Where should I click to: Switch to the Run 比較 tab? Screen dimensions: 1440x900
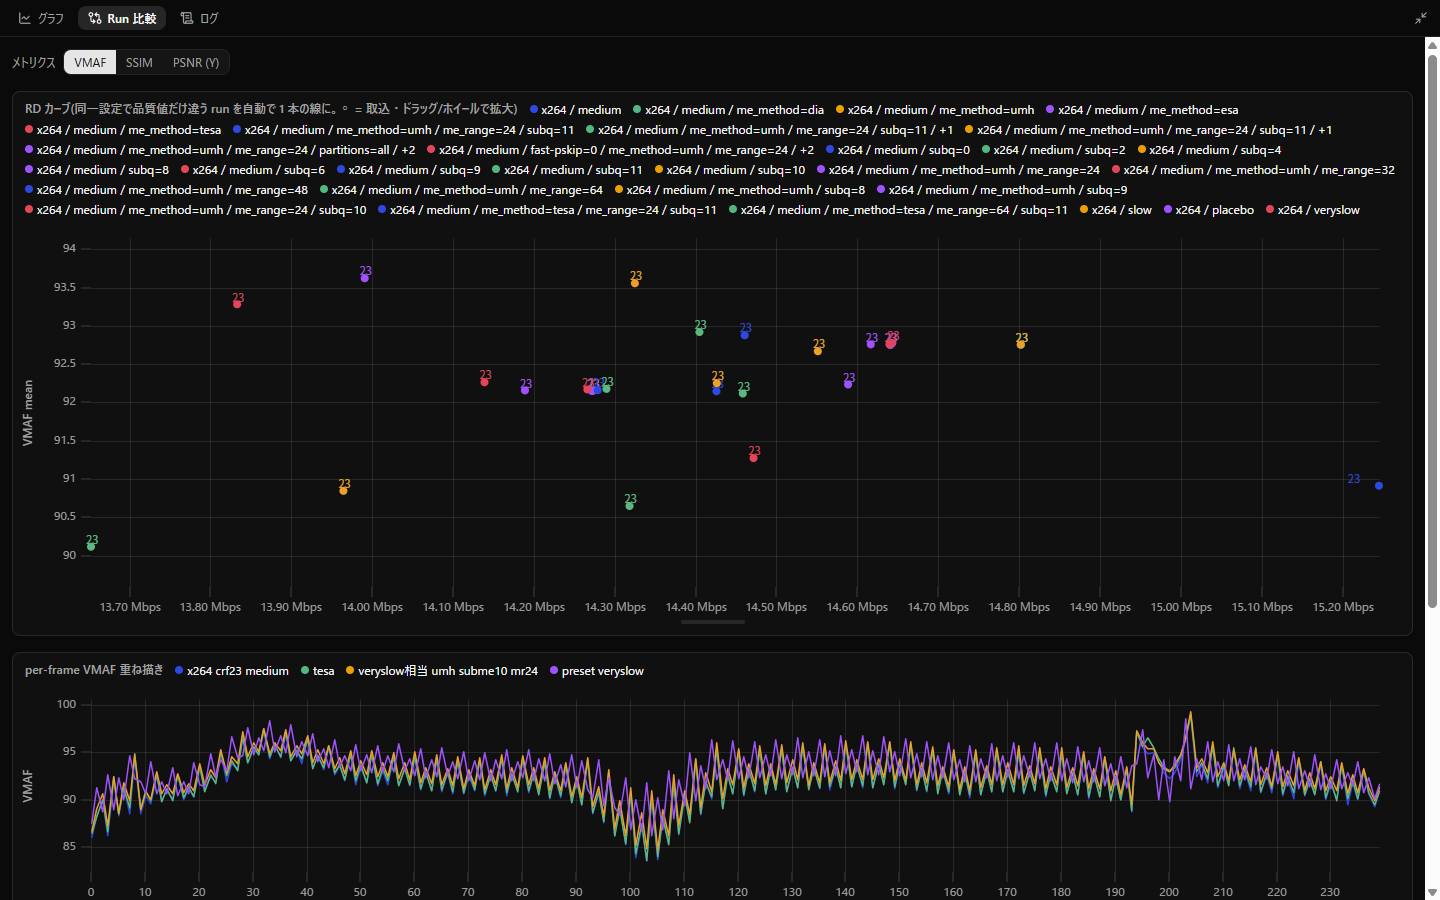click(122, 18)
